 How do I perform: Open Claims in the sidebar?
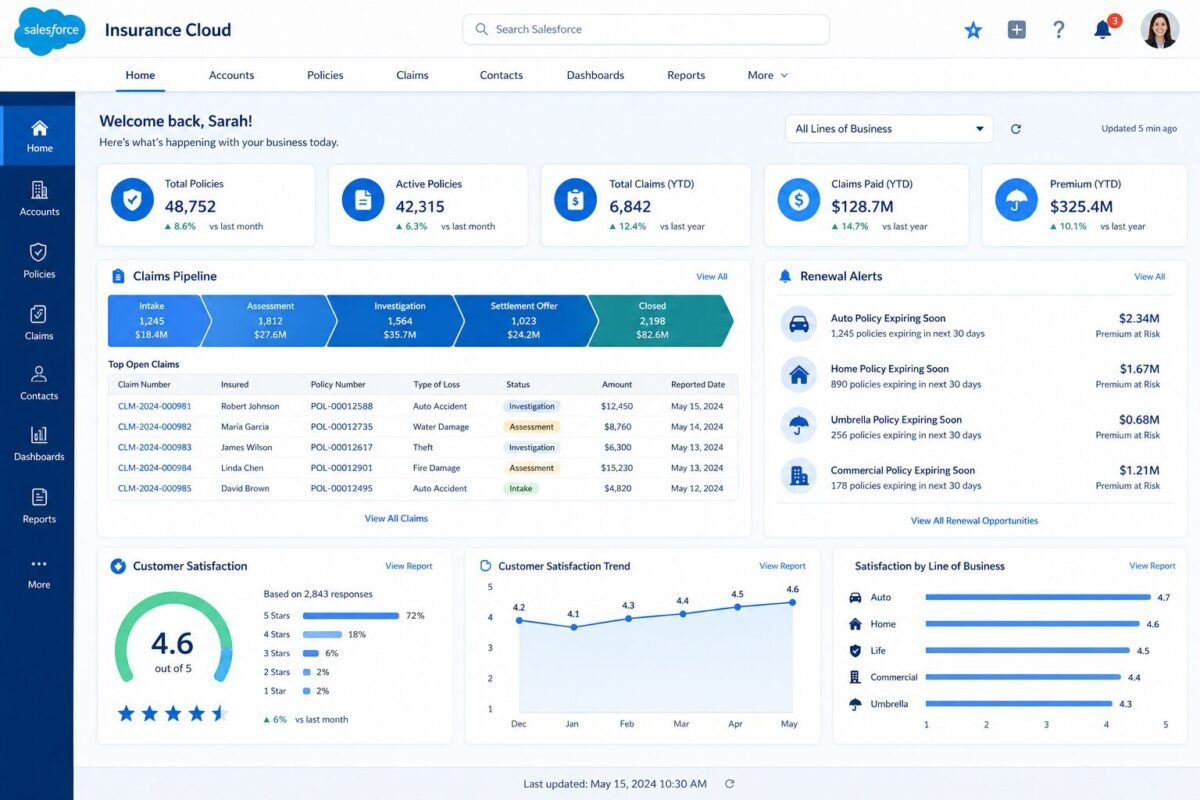pos(39,322)
